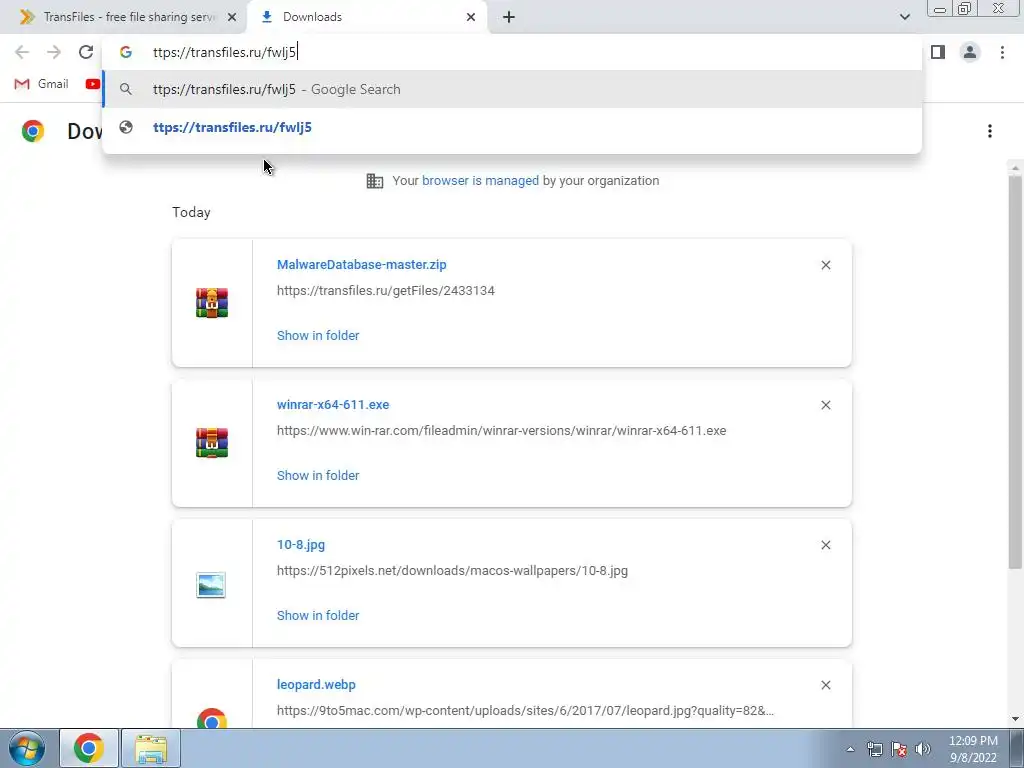Click the 'Today' date heading
Viewport: 1024px width, 768px height.
pos(191,212)
